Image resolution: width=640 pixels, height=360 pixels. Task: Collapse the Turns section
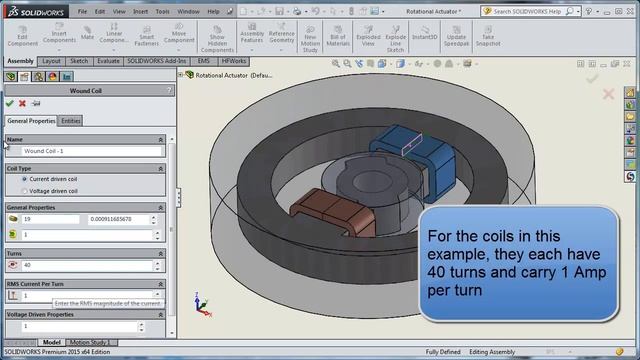[160, 253]
